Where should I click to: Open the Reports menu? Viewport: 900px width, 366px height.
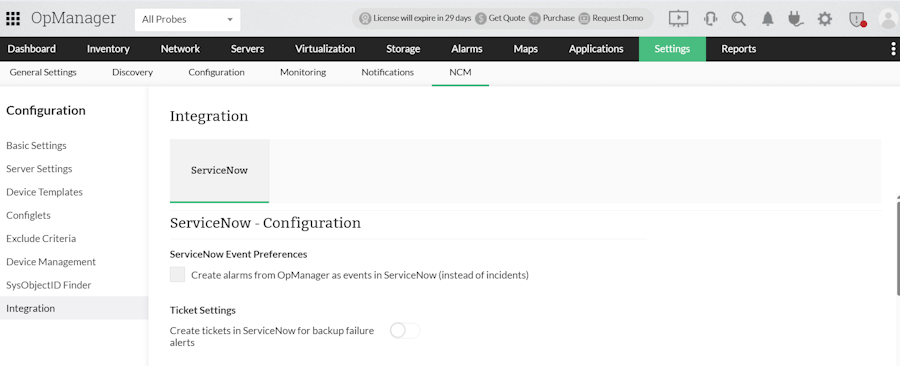[x=738, y=49]
